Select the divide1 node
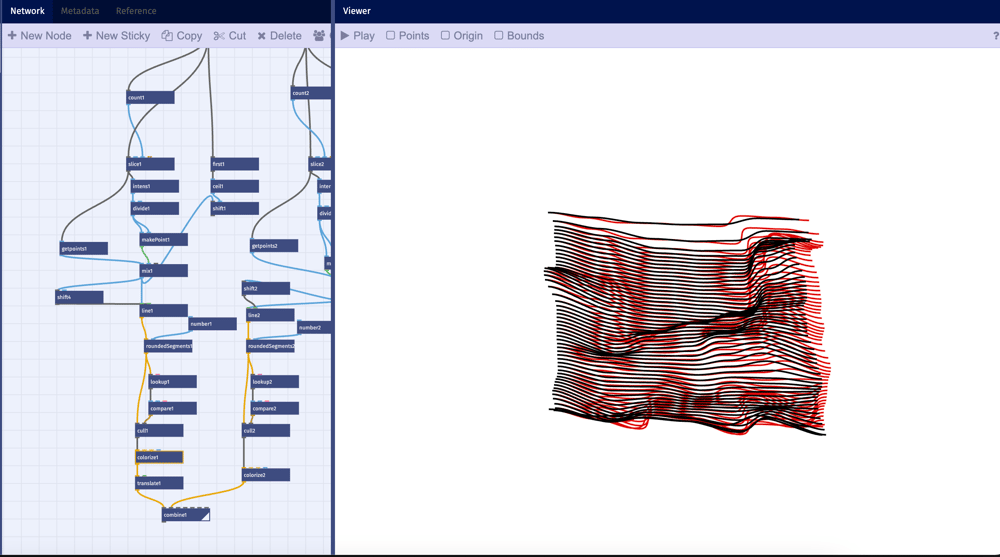The image size is (1000, 557). coord(155,209)
